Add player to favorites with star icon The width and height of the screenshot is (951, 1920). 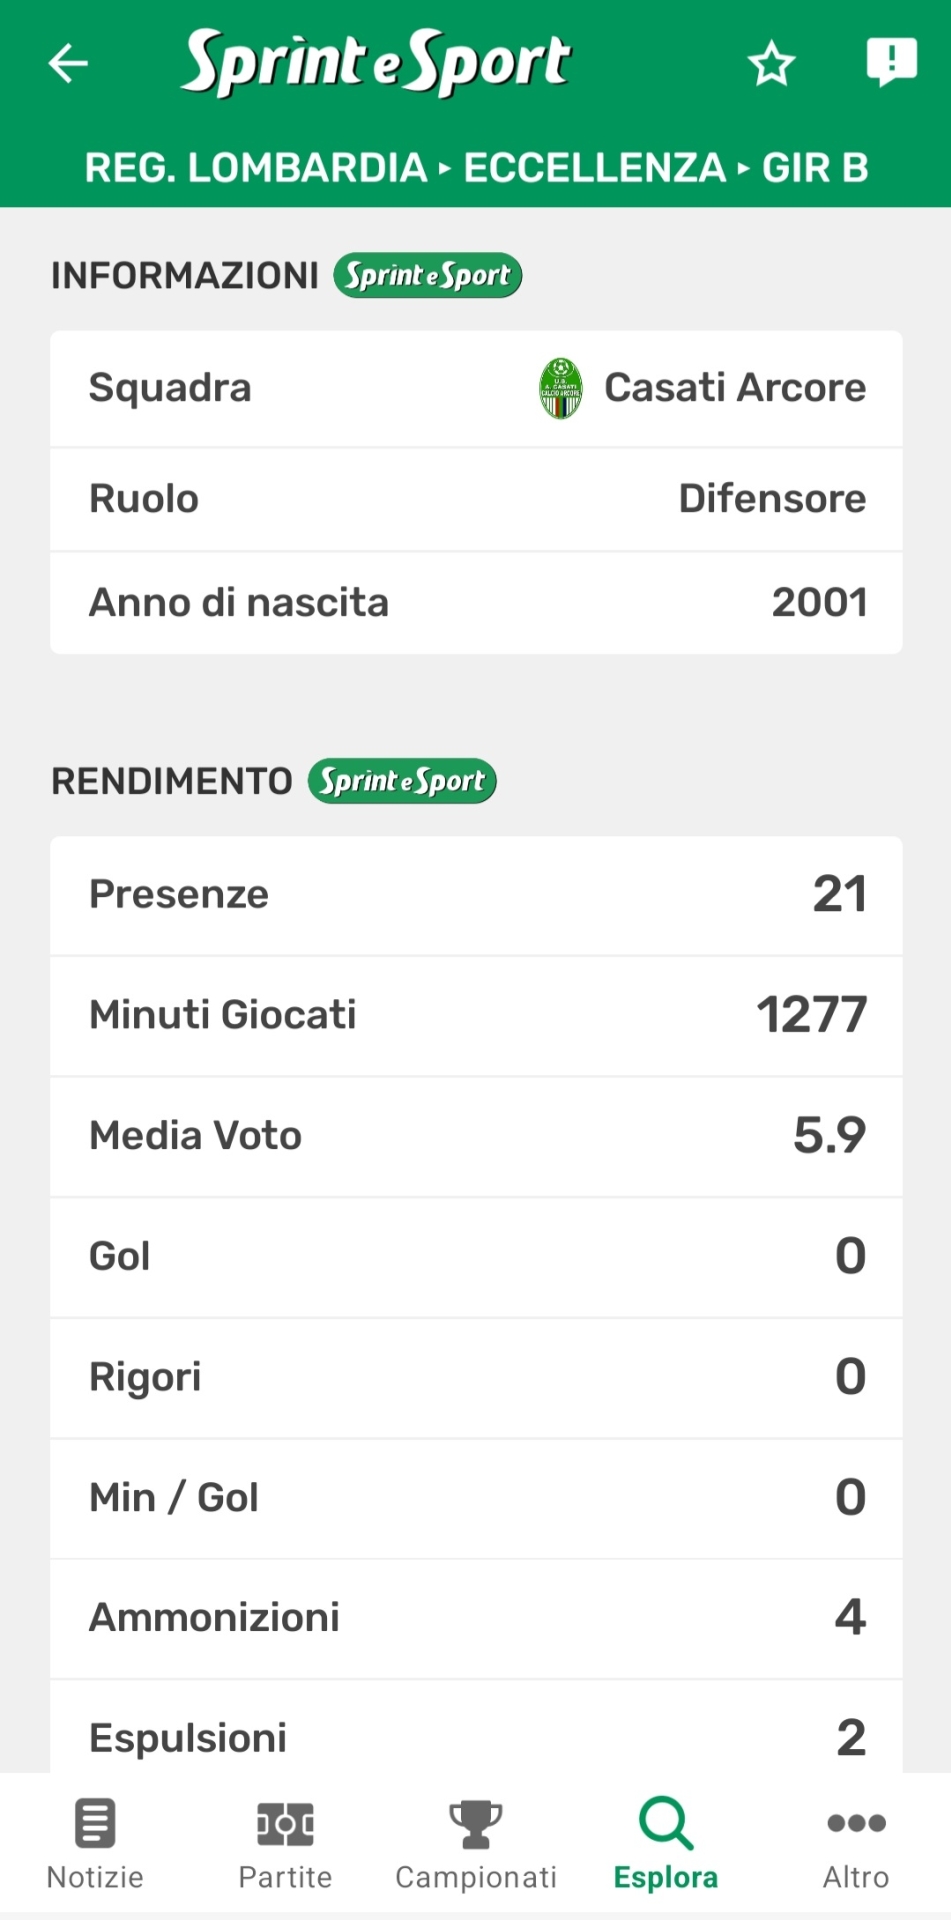click(x=771, y=64)
